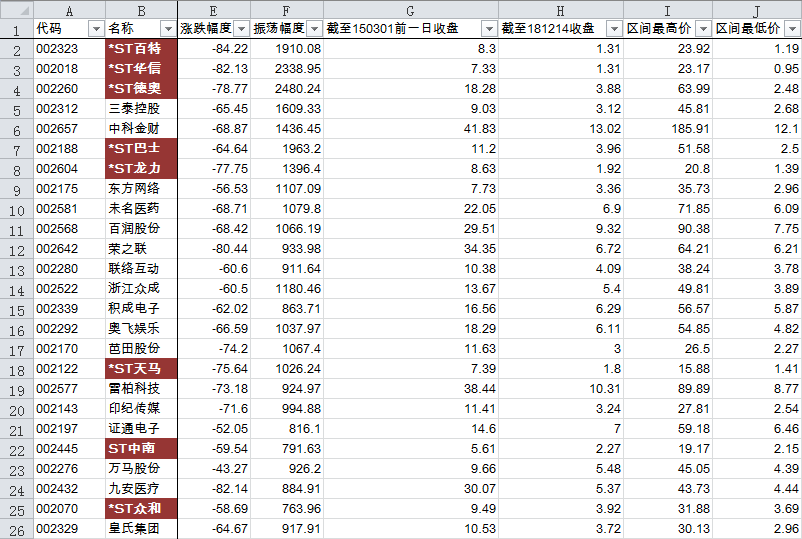Select column E header
The height and width of the screenshot is (539, 802).
click(214, 10)
